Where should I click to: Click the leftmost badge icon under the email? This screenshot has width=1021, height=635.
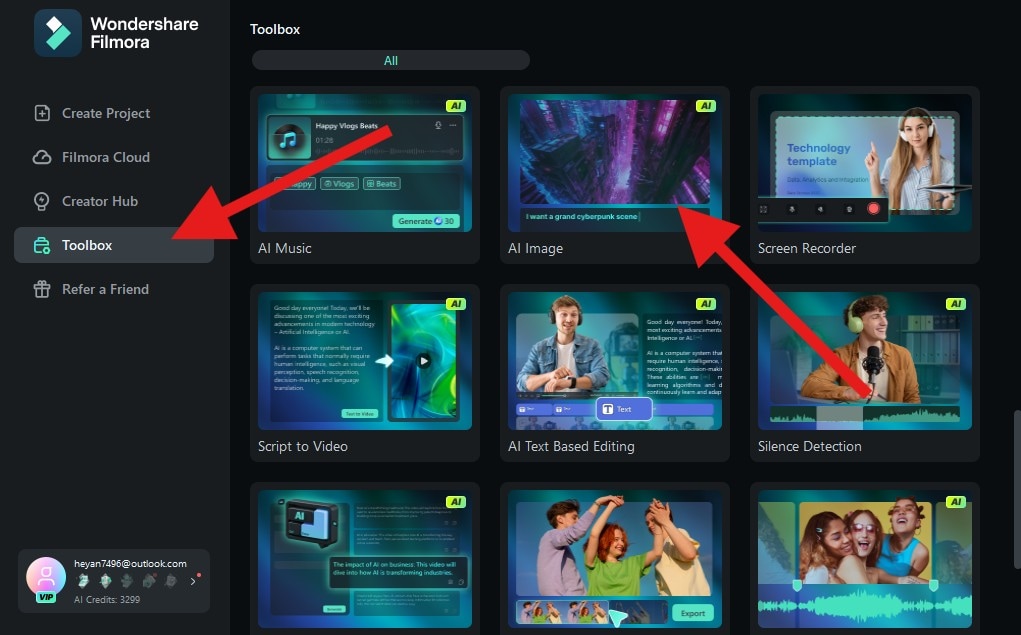point(83,580)
